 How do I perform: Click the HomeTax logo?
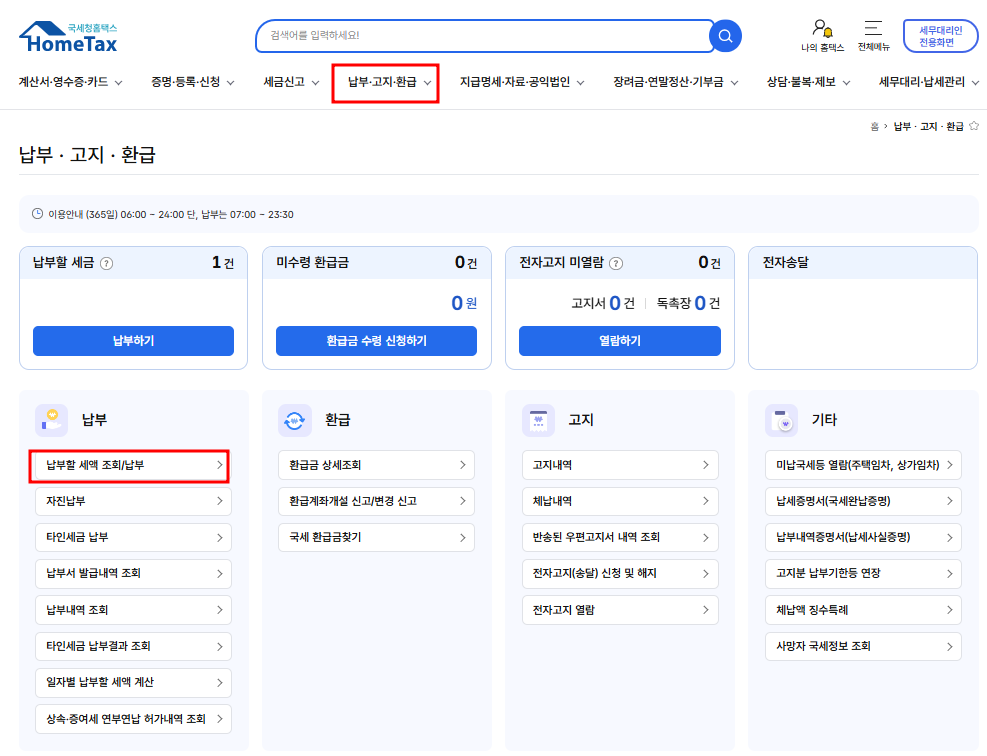[68, 38]
